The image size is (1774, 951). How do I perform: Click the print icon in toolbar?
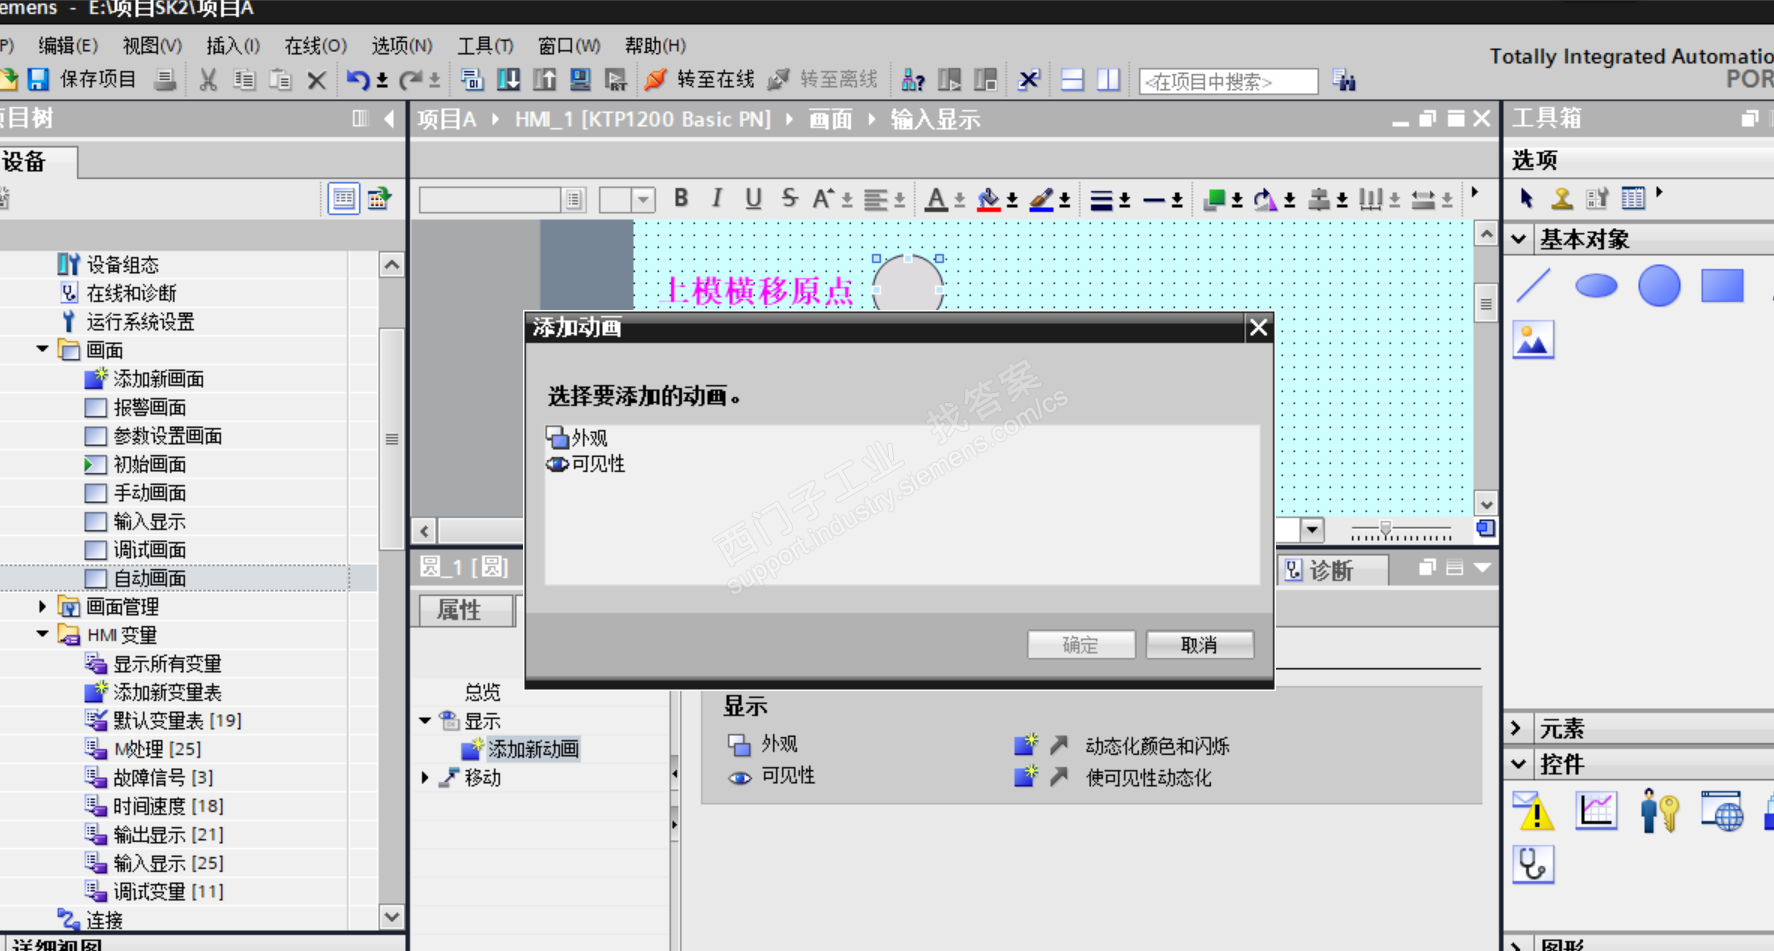click(x=166, y=80)
